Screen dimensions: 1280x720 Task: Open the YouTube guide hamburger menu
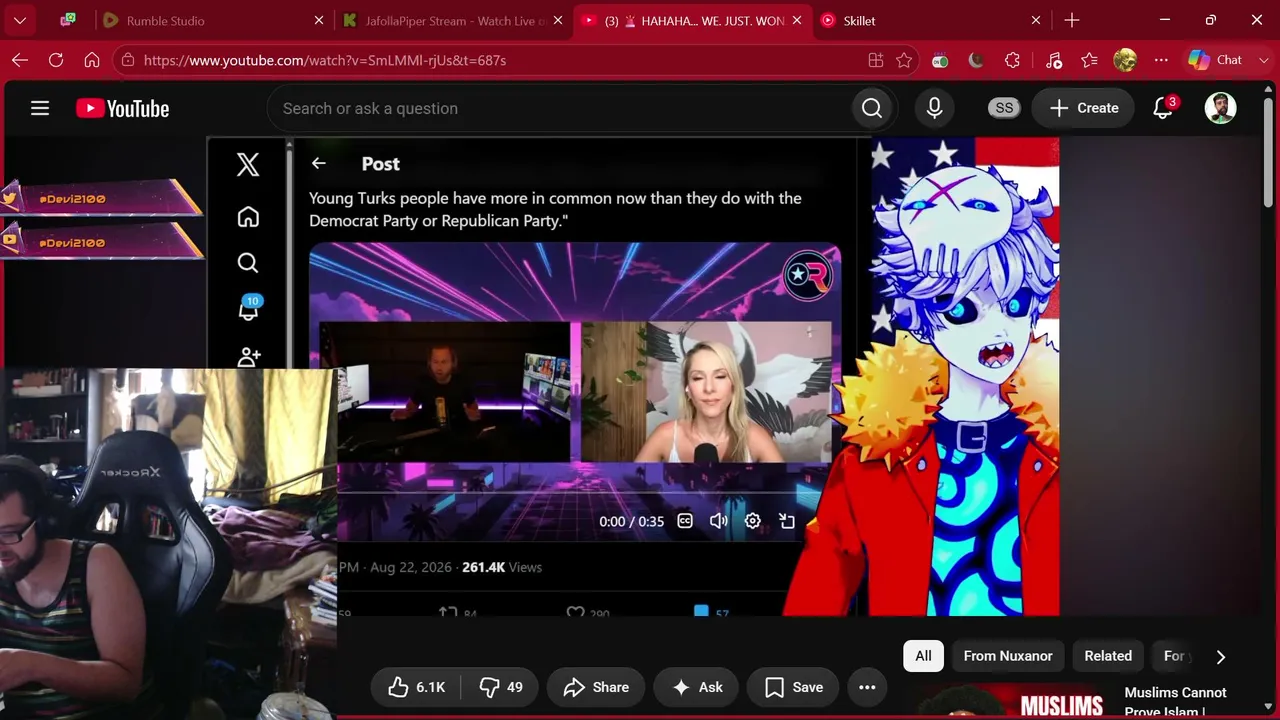[x=40, y=108]
